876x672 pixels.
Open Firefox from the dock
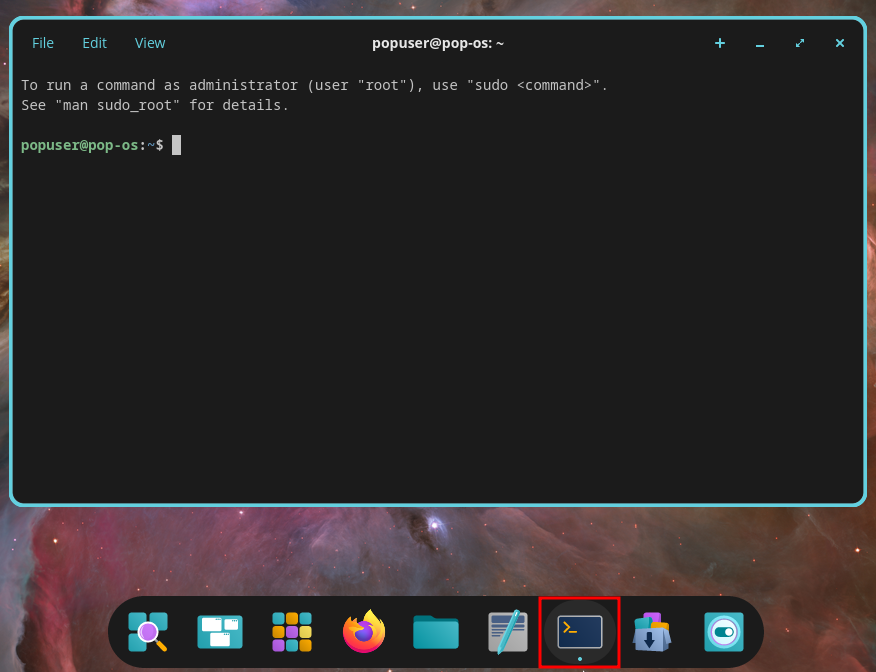[x=363, y=632]
